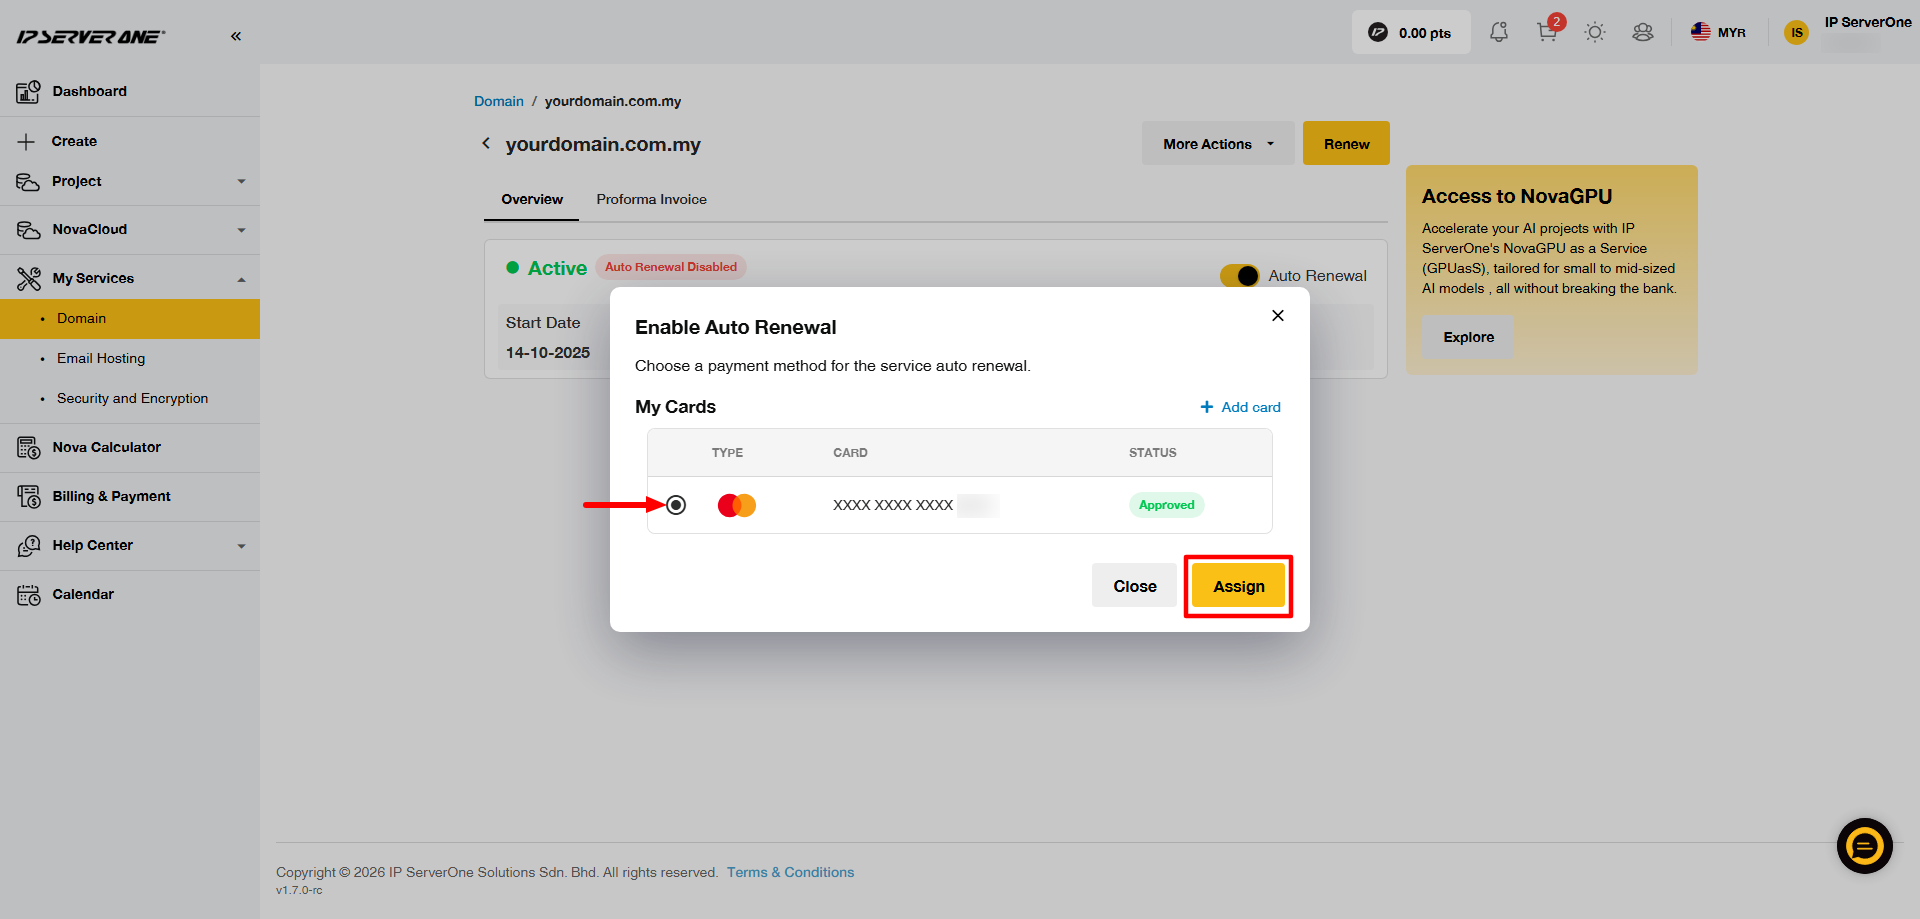Expand the Project sidebar menu
This screenshot has height=919, width=1920.
pyautogui.click(x=130, y=181)
